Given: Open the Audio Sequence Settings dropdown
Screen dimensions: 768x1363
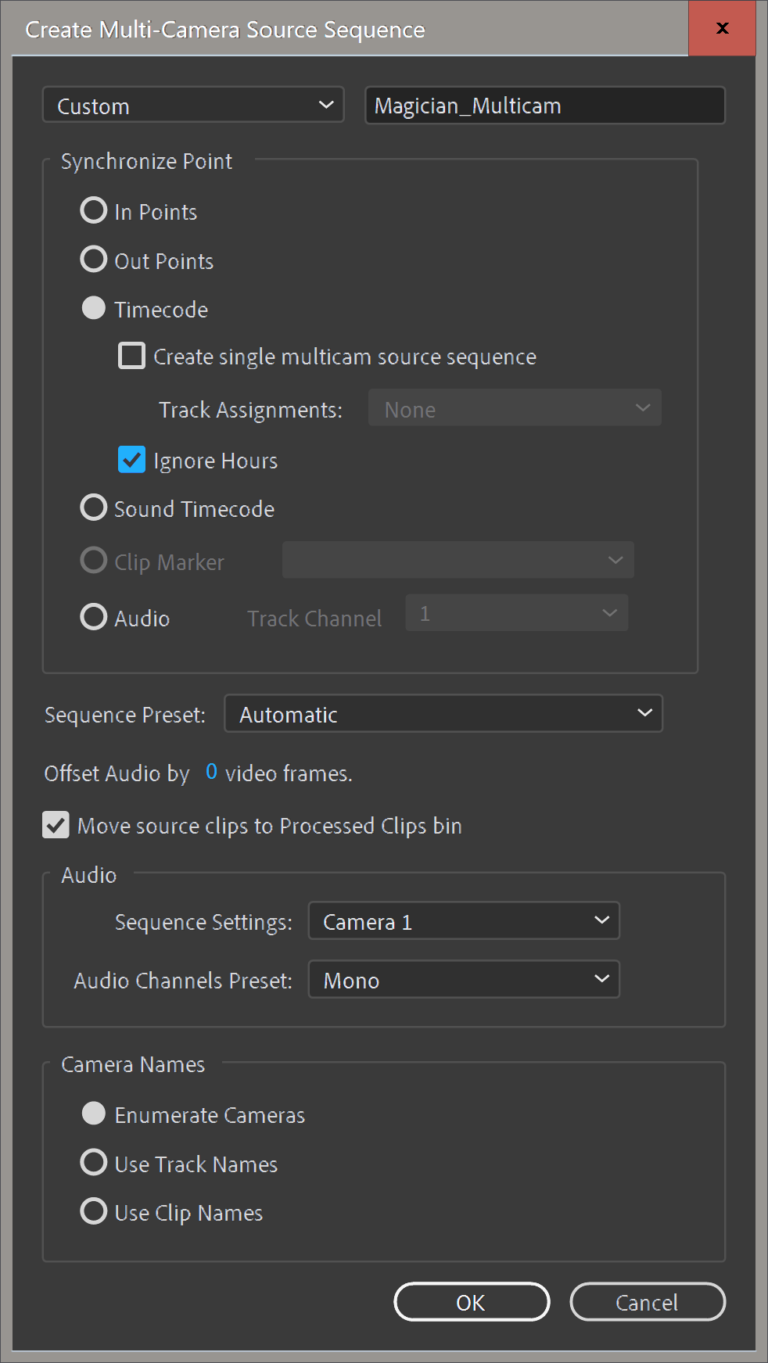Looking at the screenshot, I should 463,920.
